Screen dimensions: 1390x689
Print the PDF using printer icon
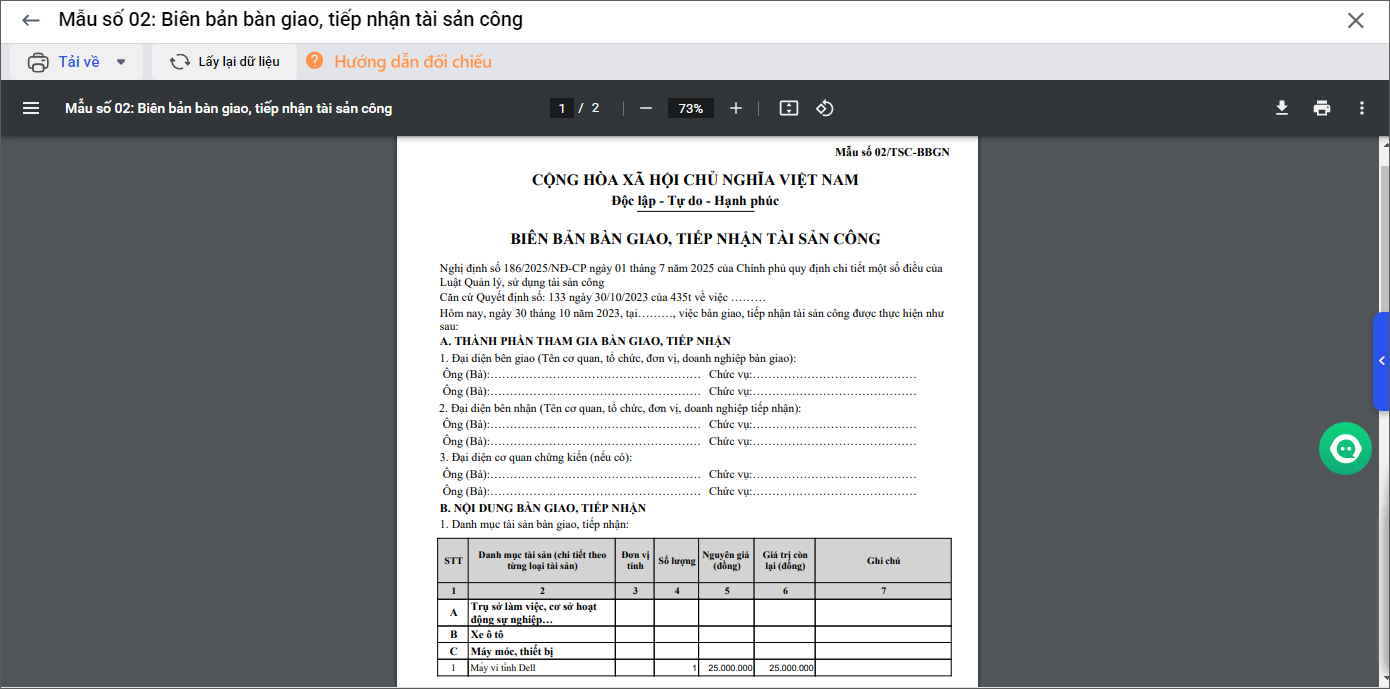click(1322, 108)
